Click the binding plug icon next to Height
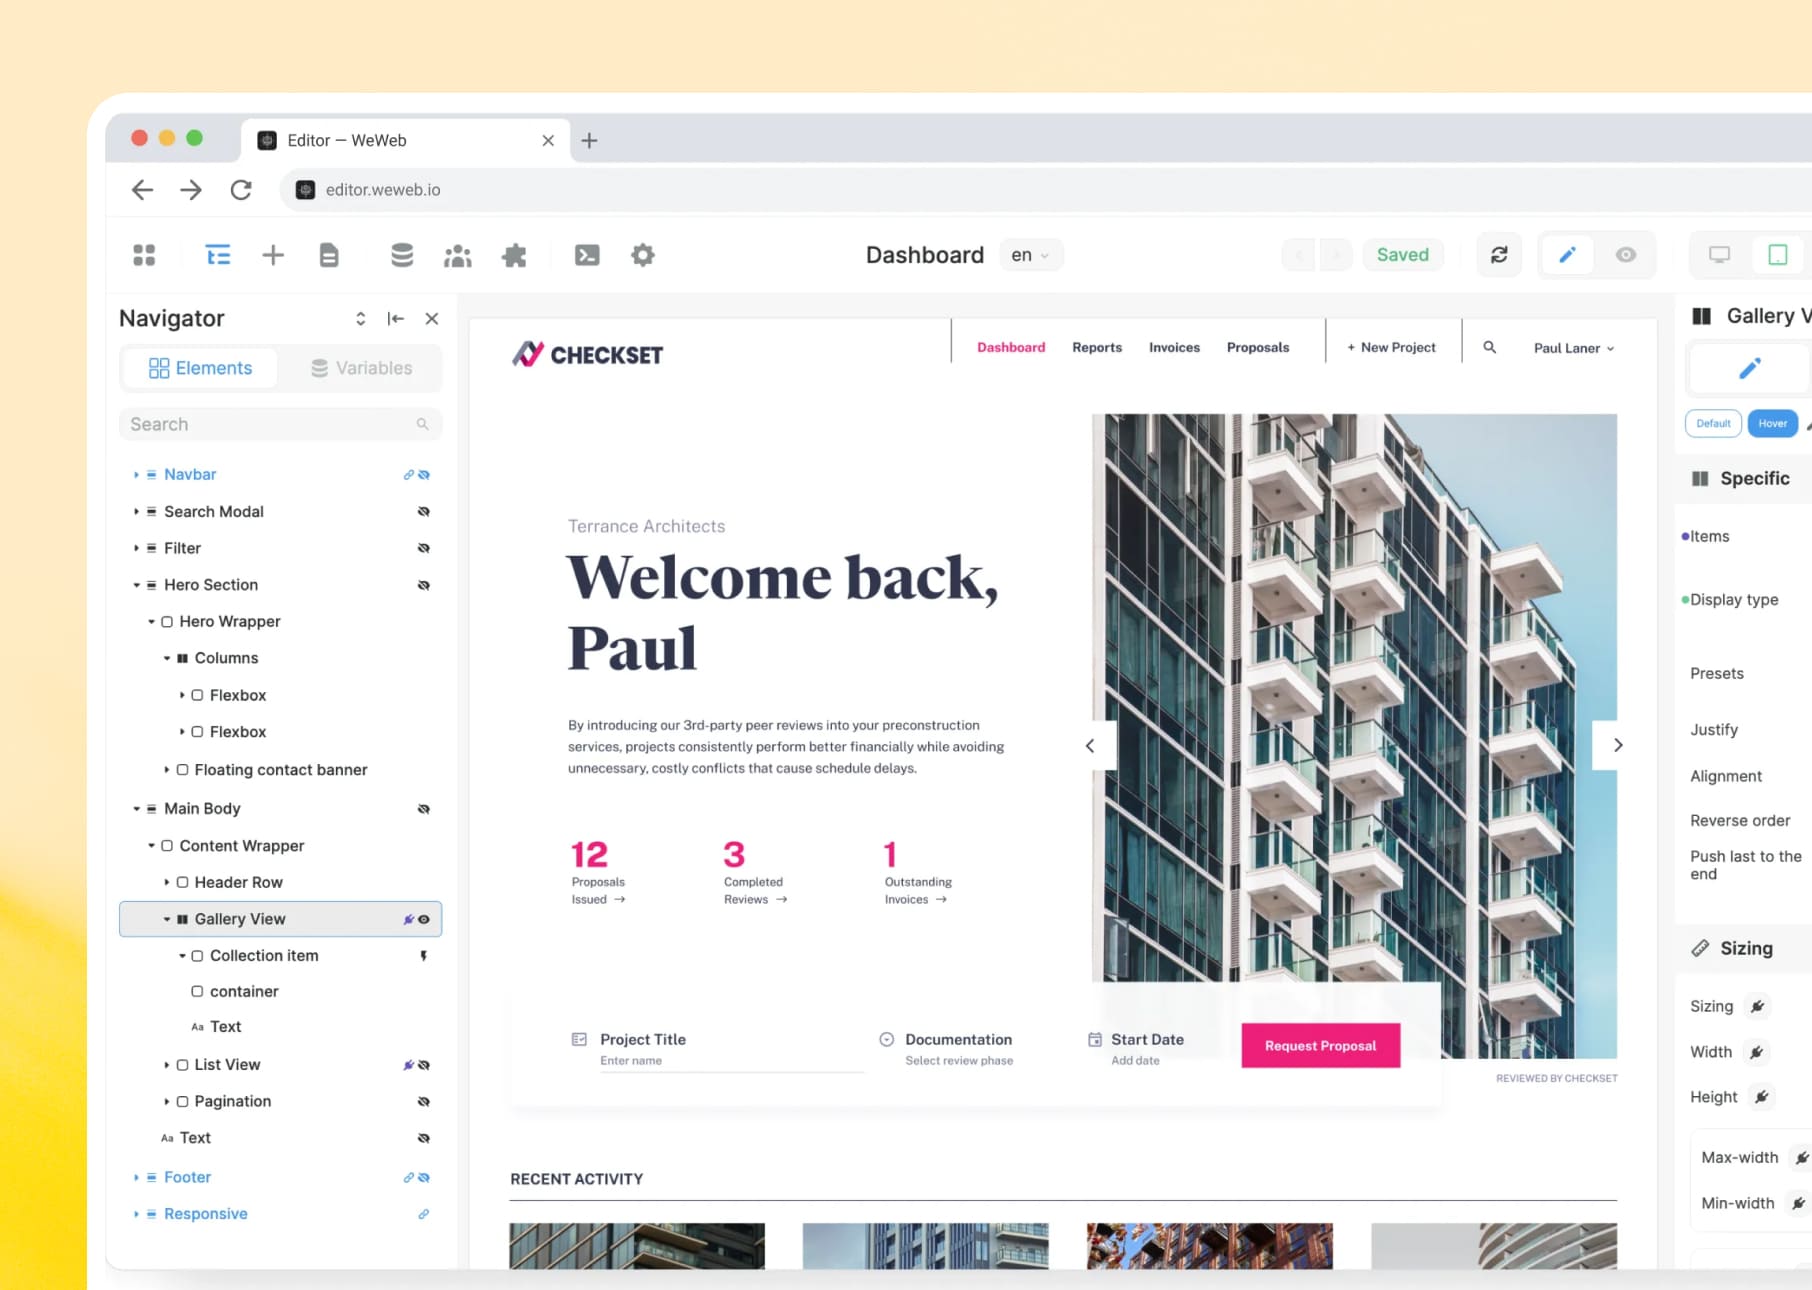 coord(1762,1097)
